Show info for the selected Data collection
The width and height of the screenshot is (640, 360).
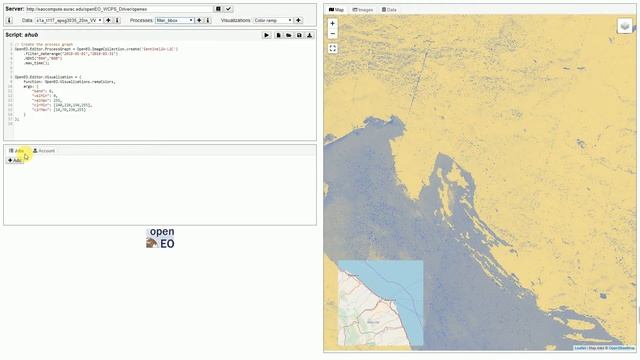point(117,20)
